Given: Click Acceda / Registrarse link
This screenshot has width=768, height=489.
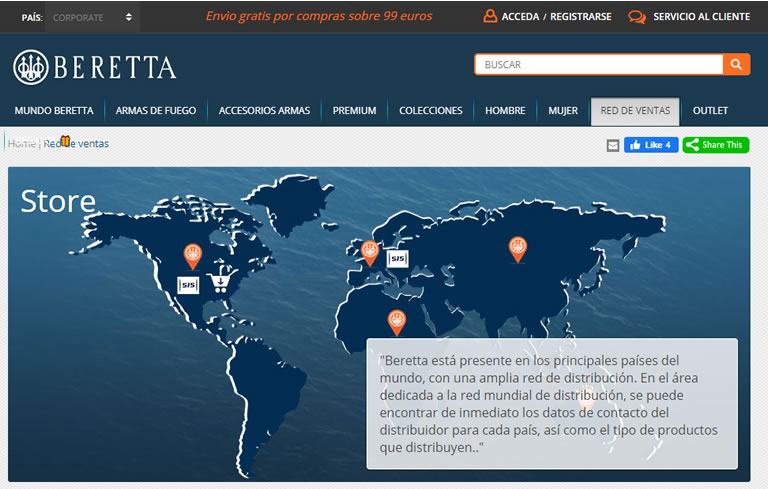Looking at the screenshot, I should point(546,17).
